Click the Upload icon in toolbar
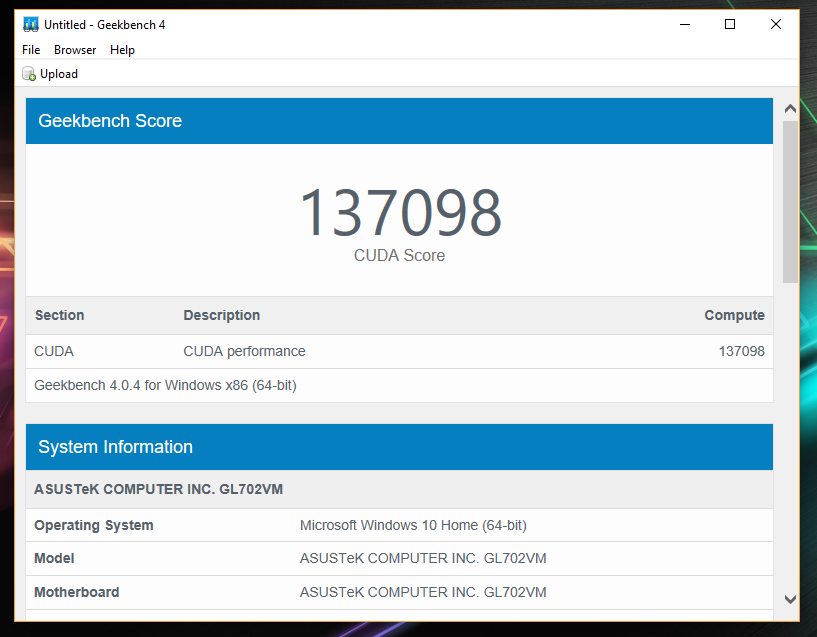This screenshot has width=817, height=637. 29,74
